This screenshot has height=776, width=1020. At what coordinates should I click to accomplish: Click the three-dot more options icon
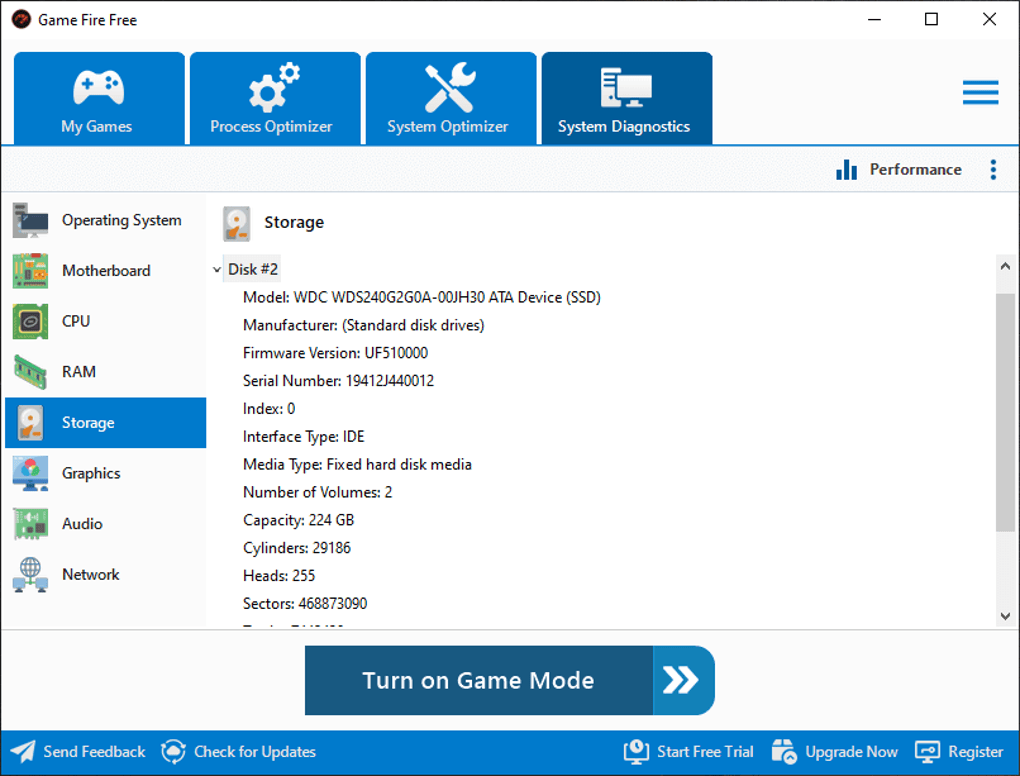point(993,170)
